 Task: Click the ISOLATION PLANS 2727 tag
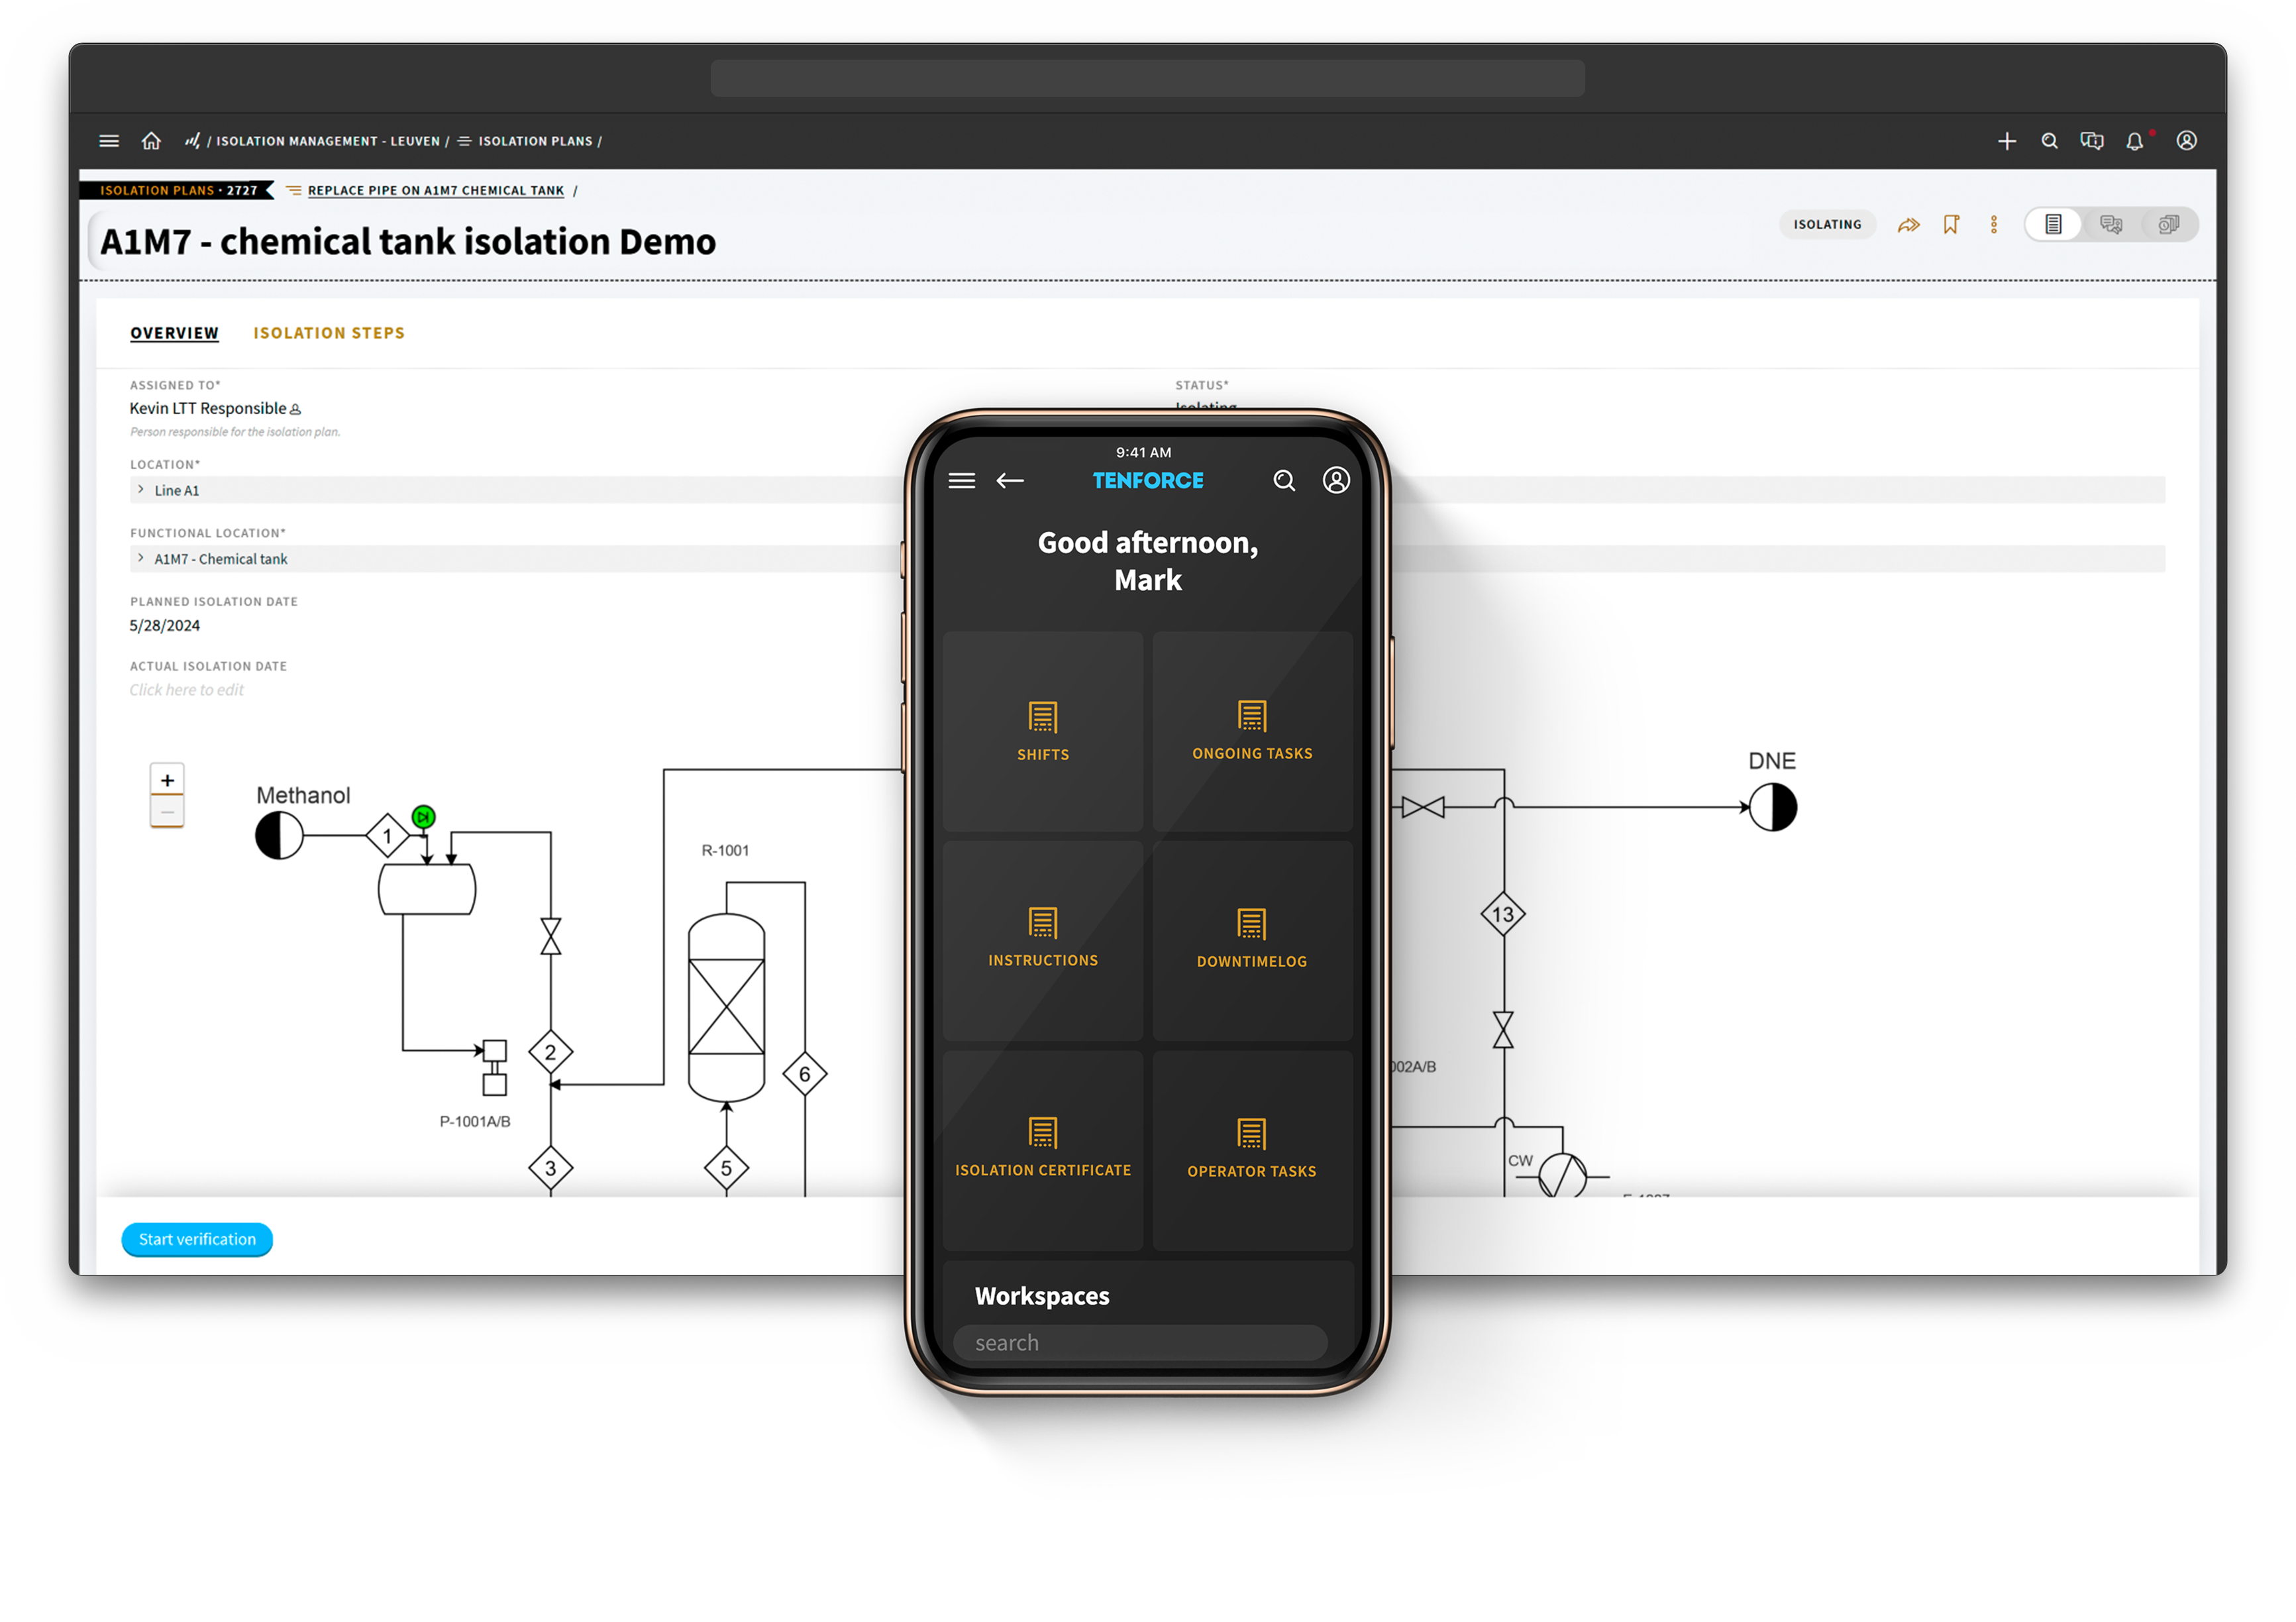[177, 190]
